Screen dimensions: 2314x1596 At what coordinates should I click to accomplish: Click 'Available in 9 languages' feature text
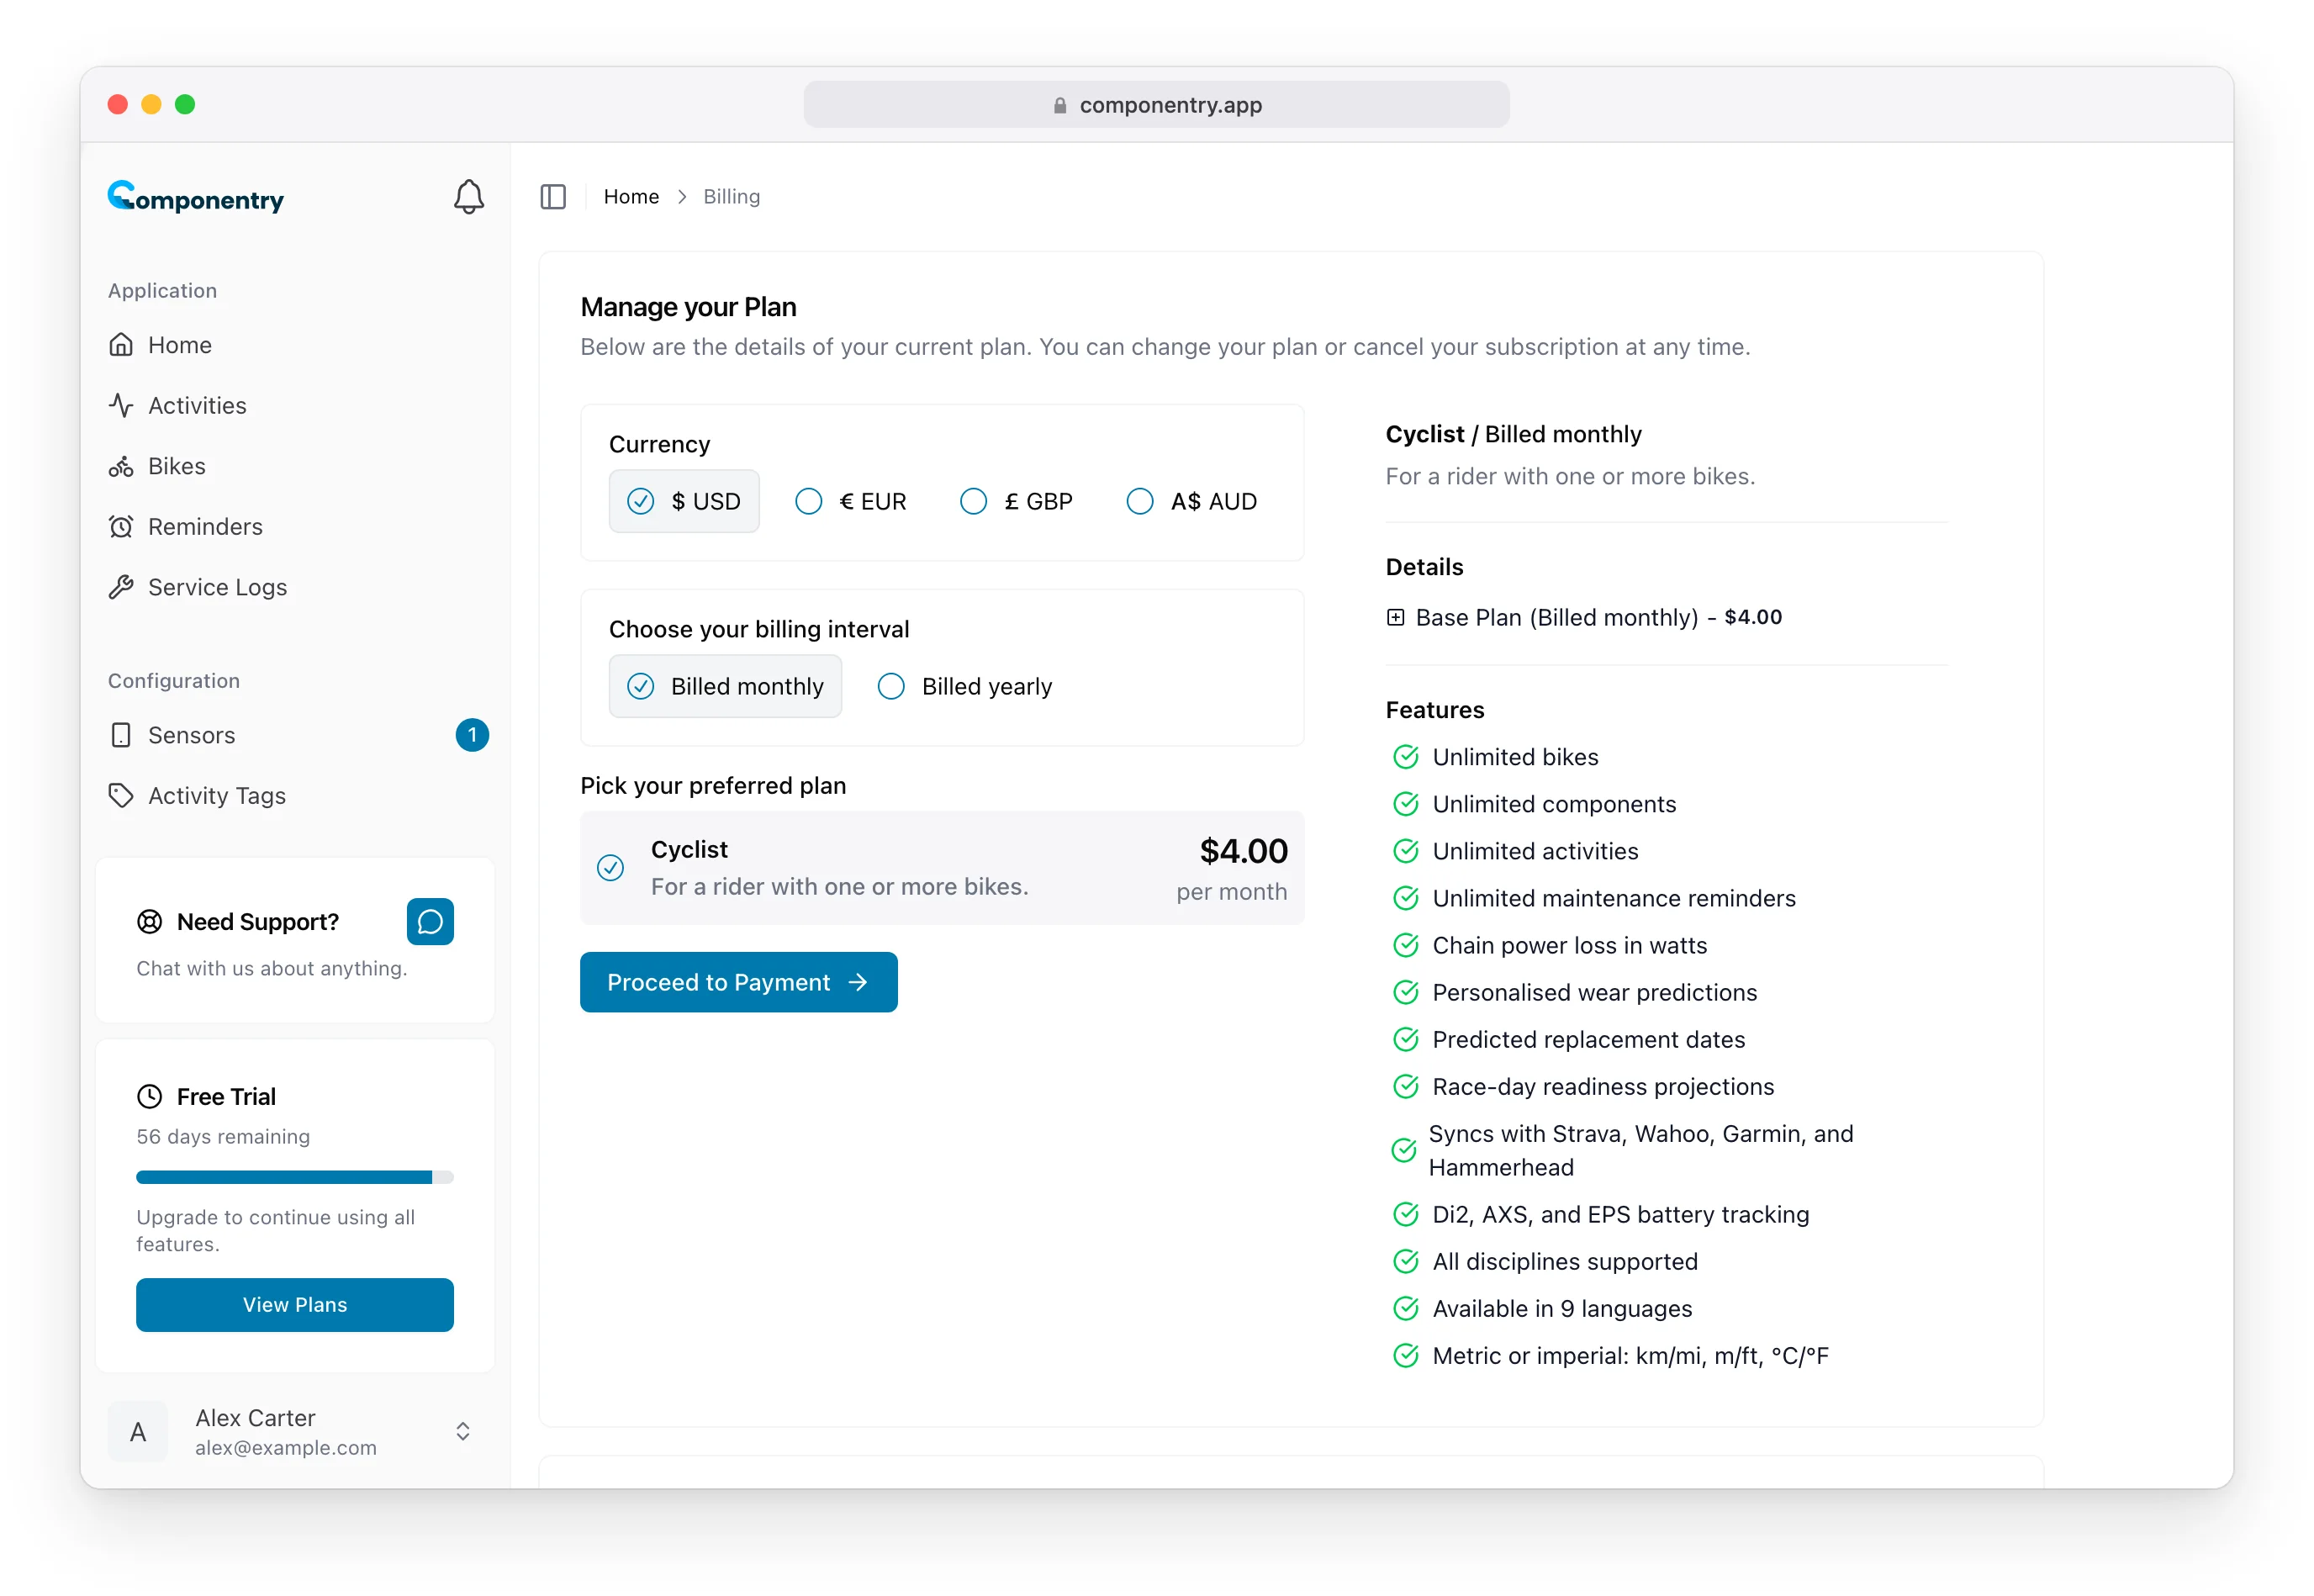[x=1562, y=1309]
